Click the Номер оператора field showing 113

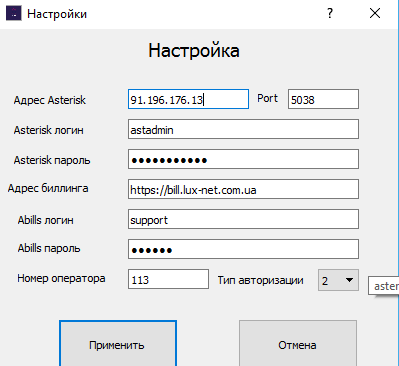pos(168,279)
